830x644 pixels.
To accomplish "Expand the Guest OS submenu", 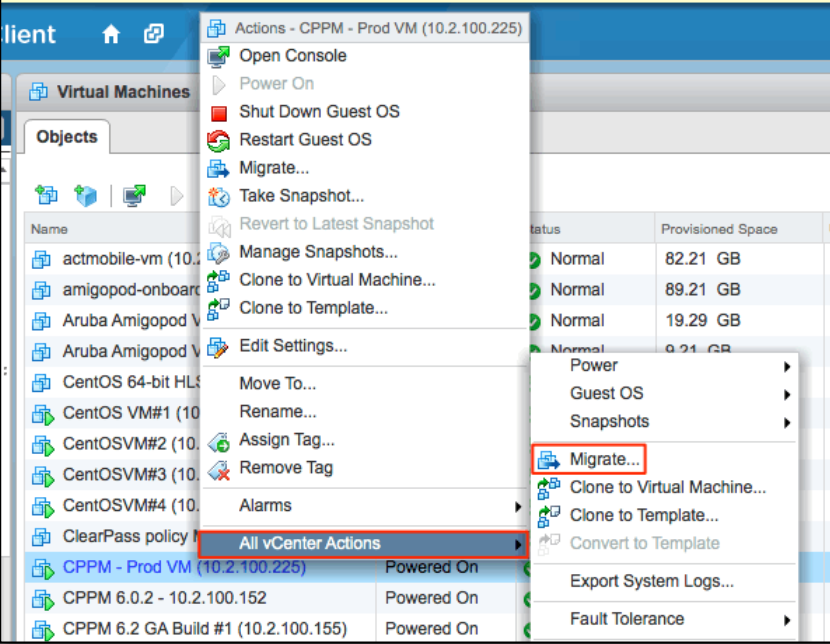I will coord(664,394).
